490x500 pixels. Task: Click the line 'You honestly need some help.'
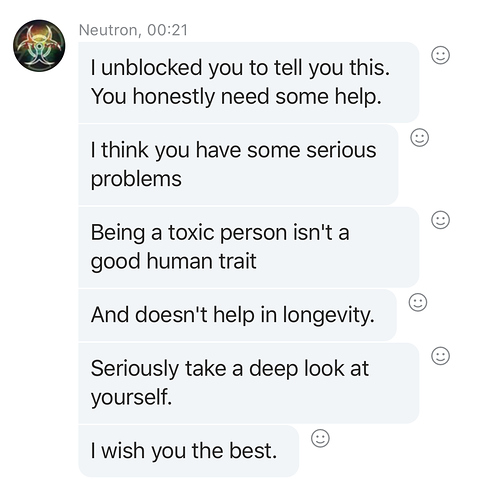pyautogui.click(x=236, y=97)
